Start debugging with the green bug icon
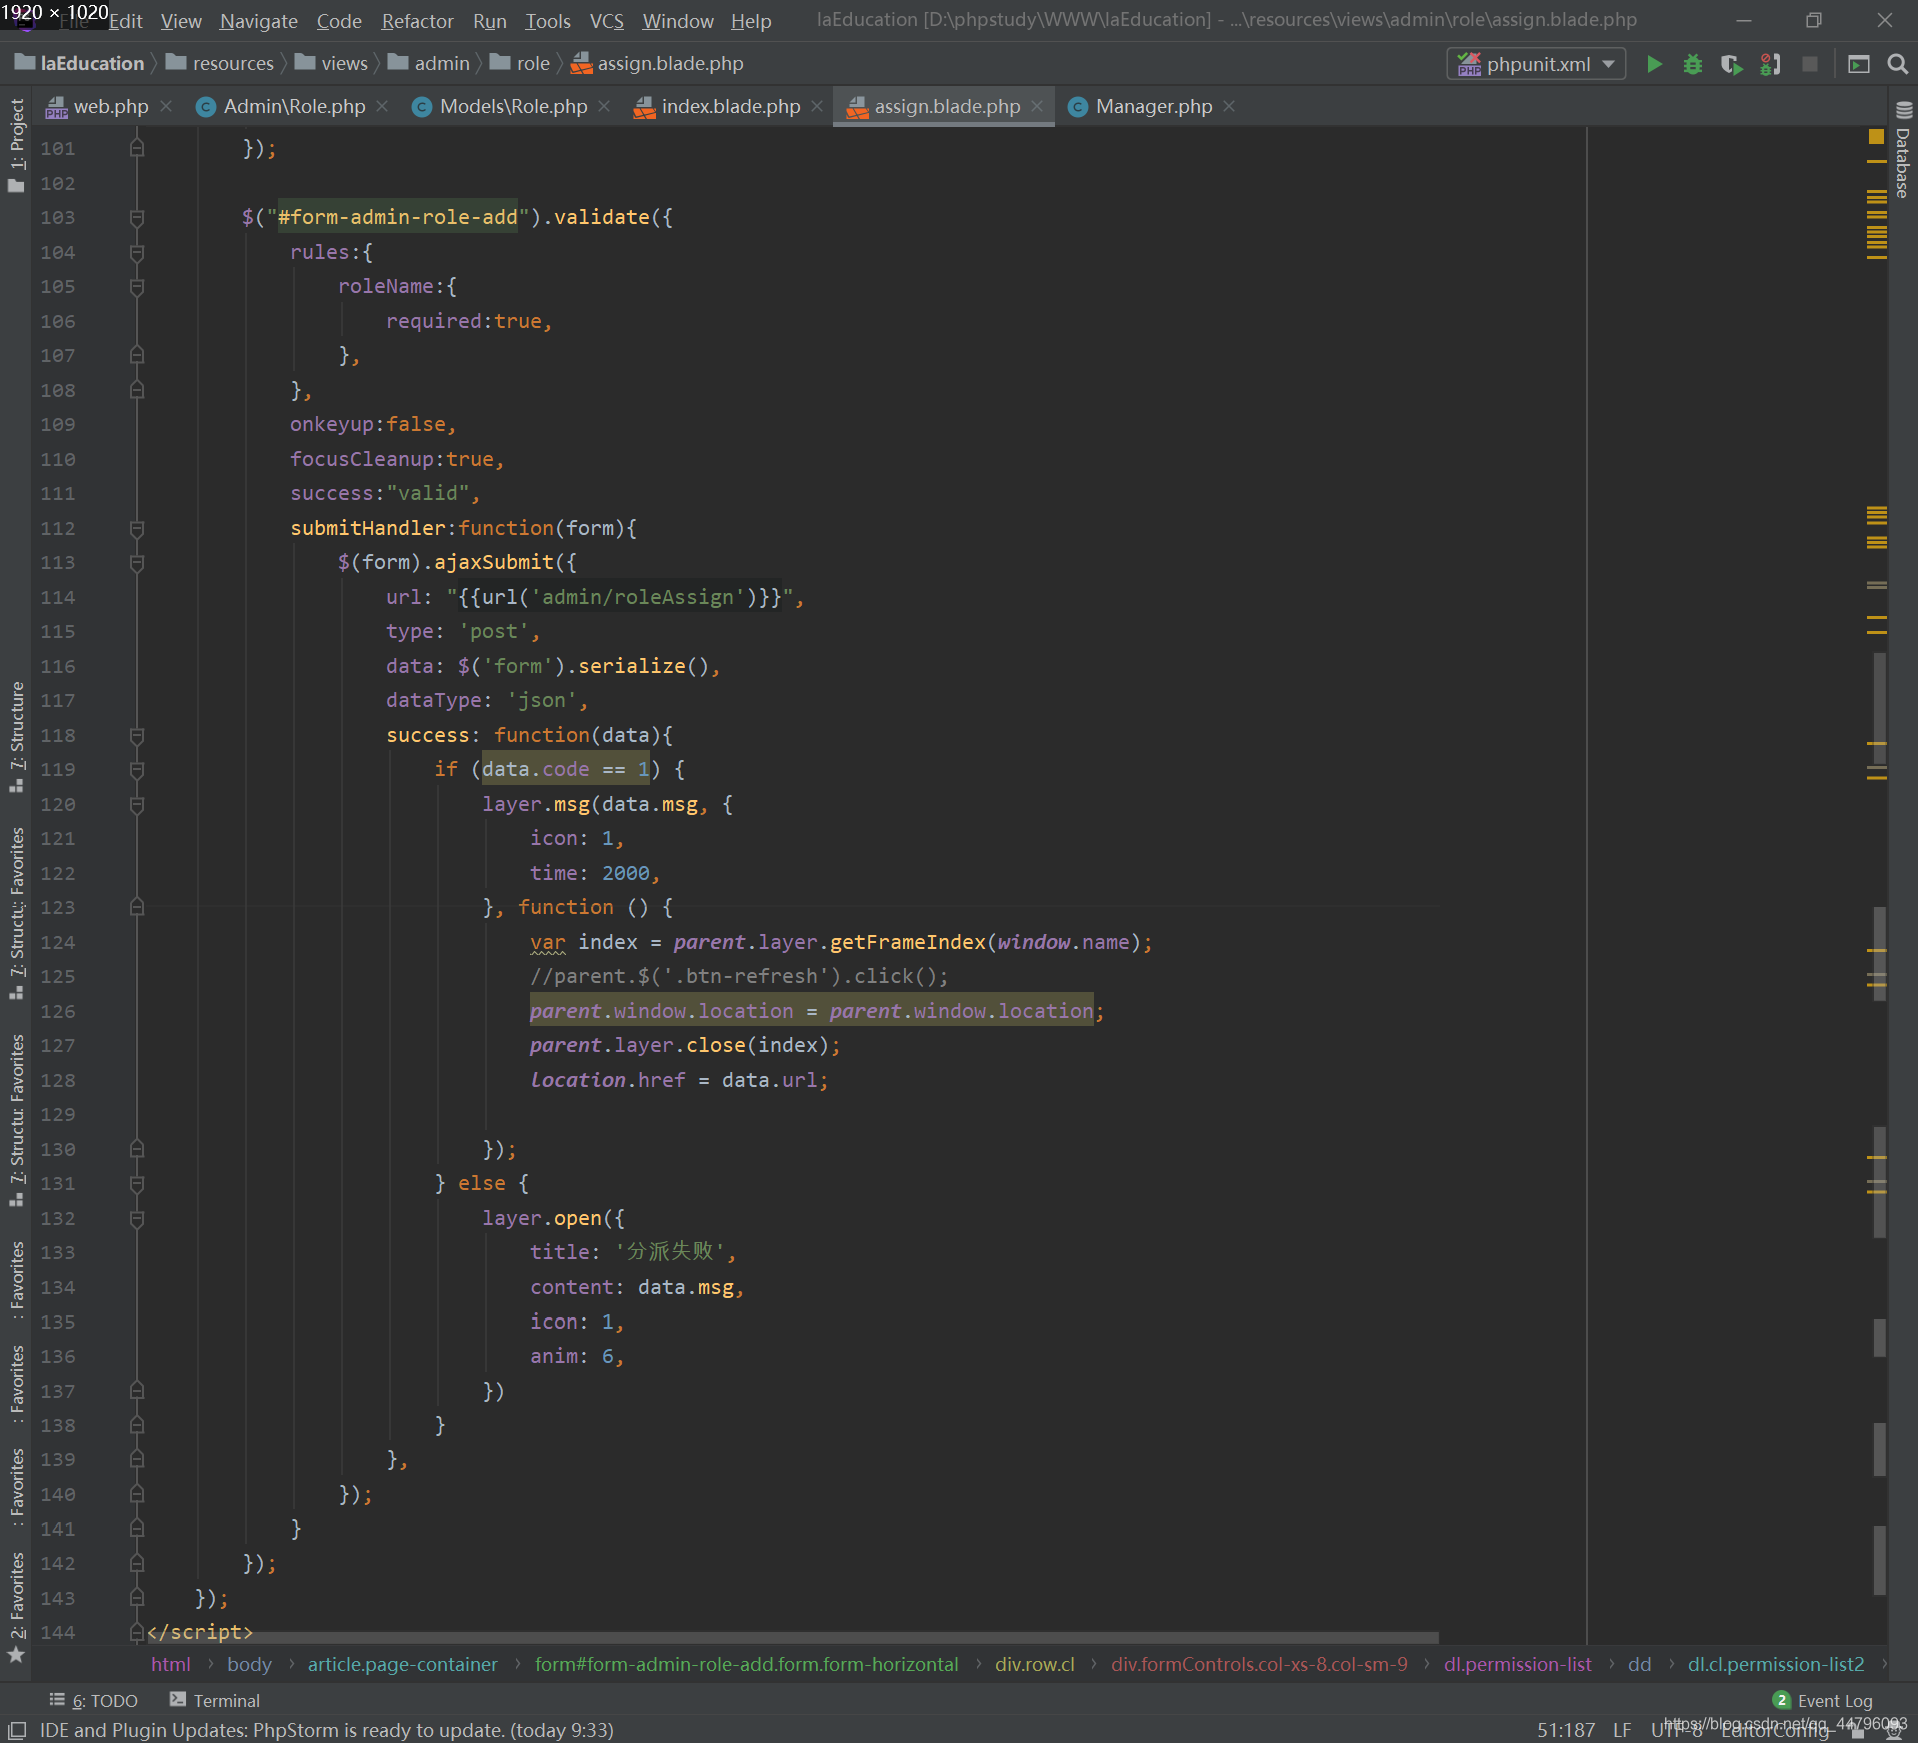The image size is (1918, 1743). pos(1692,65)
